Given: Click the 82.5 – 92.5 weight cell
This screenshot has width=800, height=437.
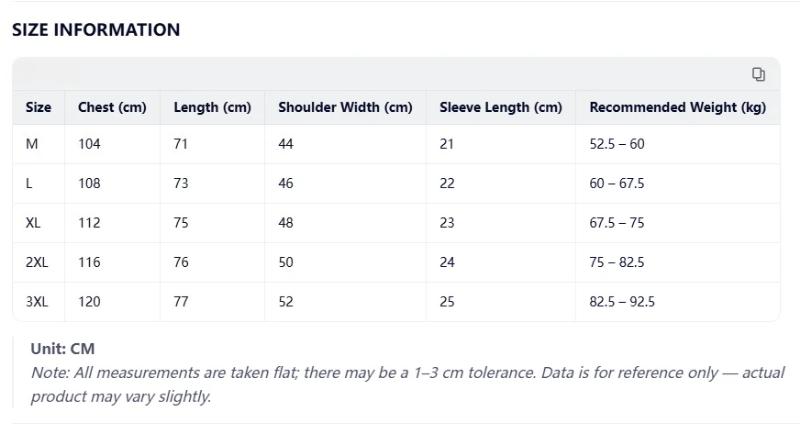Looking at the screenshot, I should (622, 301).
